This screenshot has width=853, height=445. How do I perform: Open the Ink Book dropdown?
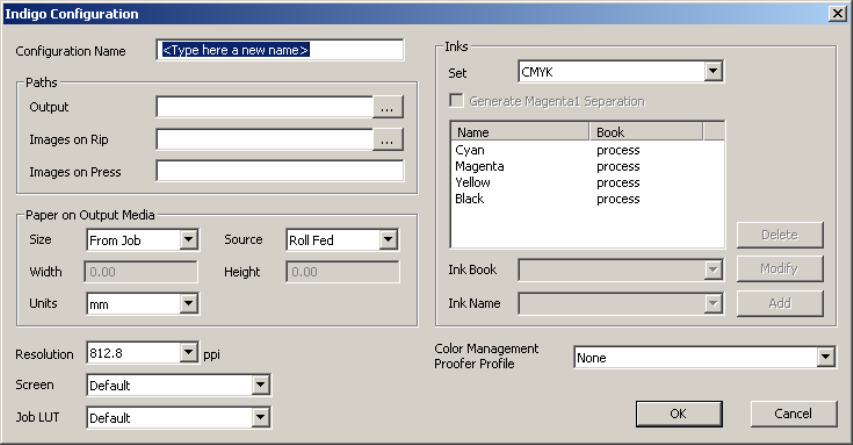[621, 270]
